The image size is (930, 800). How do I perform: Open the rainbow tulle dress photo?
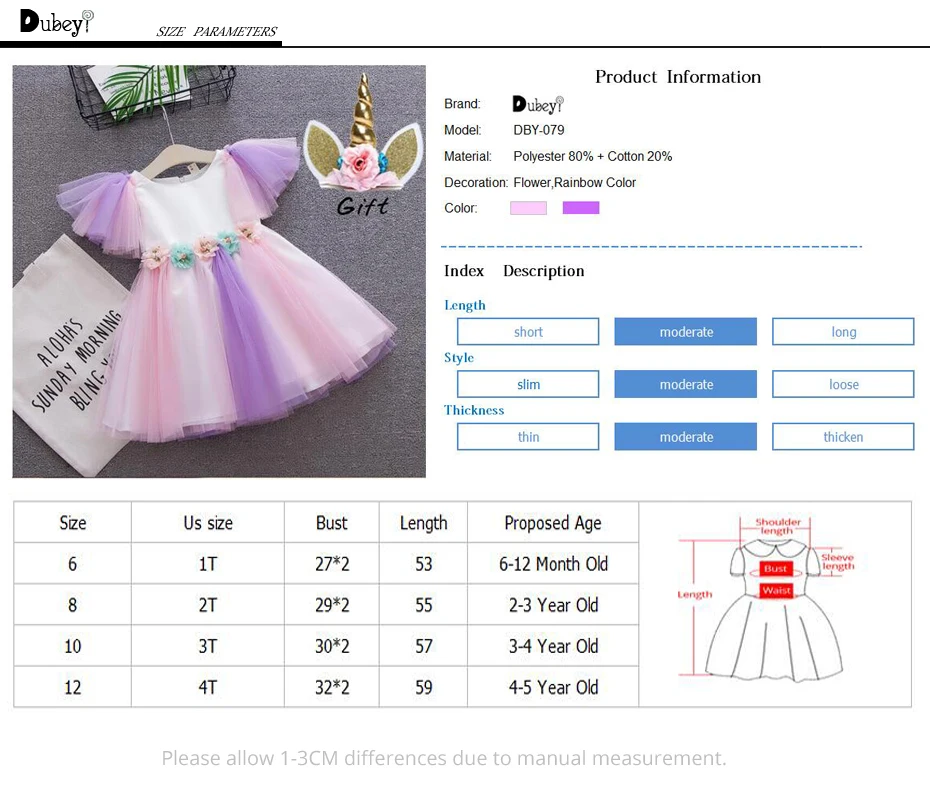219,271
